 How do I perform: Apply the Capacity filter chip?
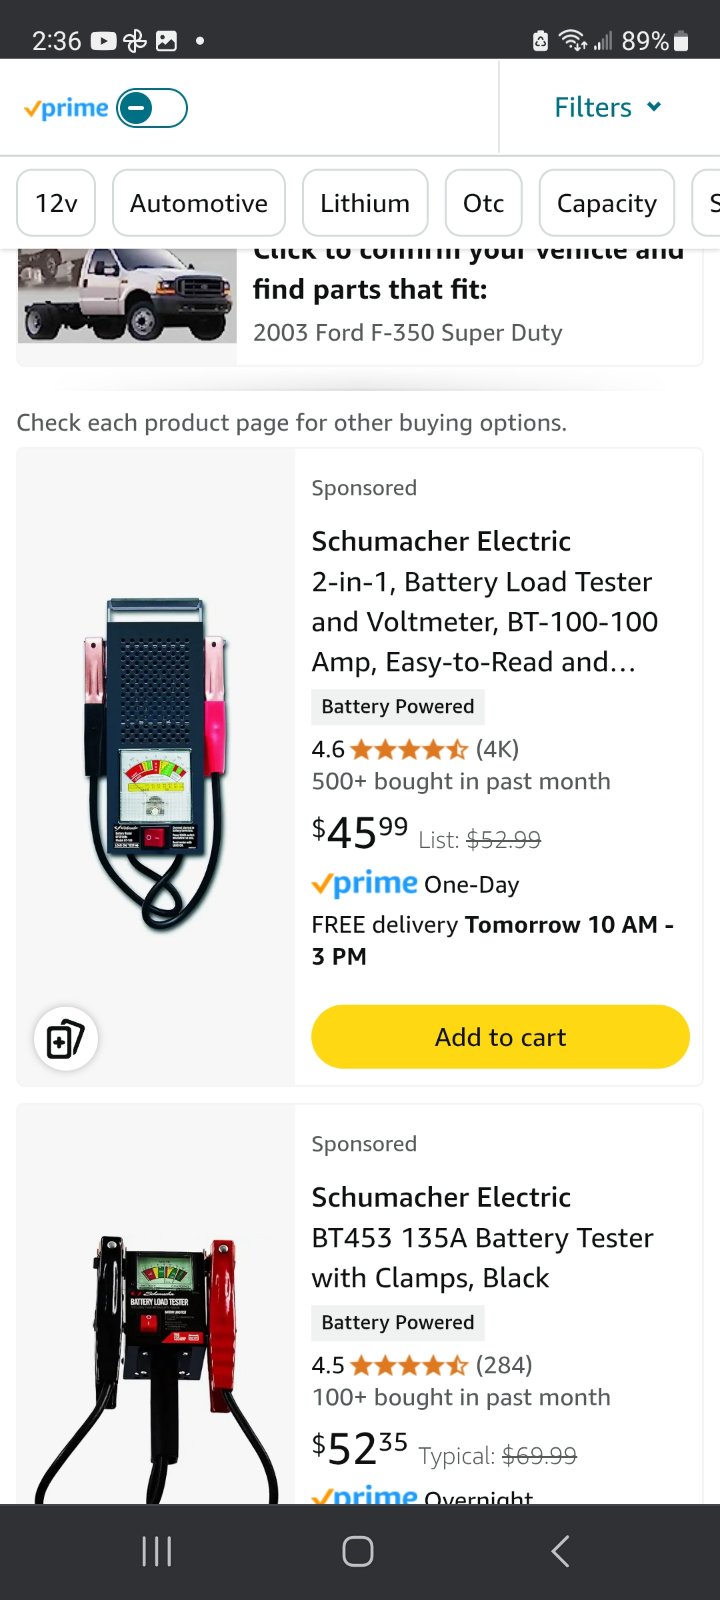[606, 203]
